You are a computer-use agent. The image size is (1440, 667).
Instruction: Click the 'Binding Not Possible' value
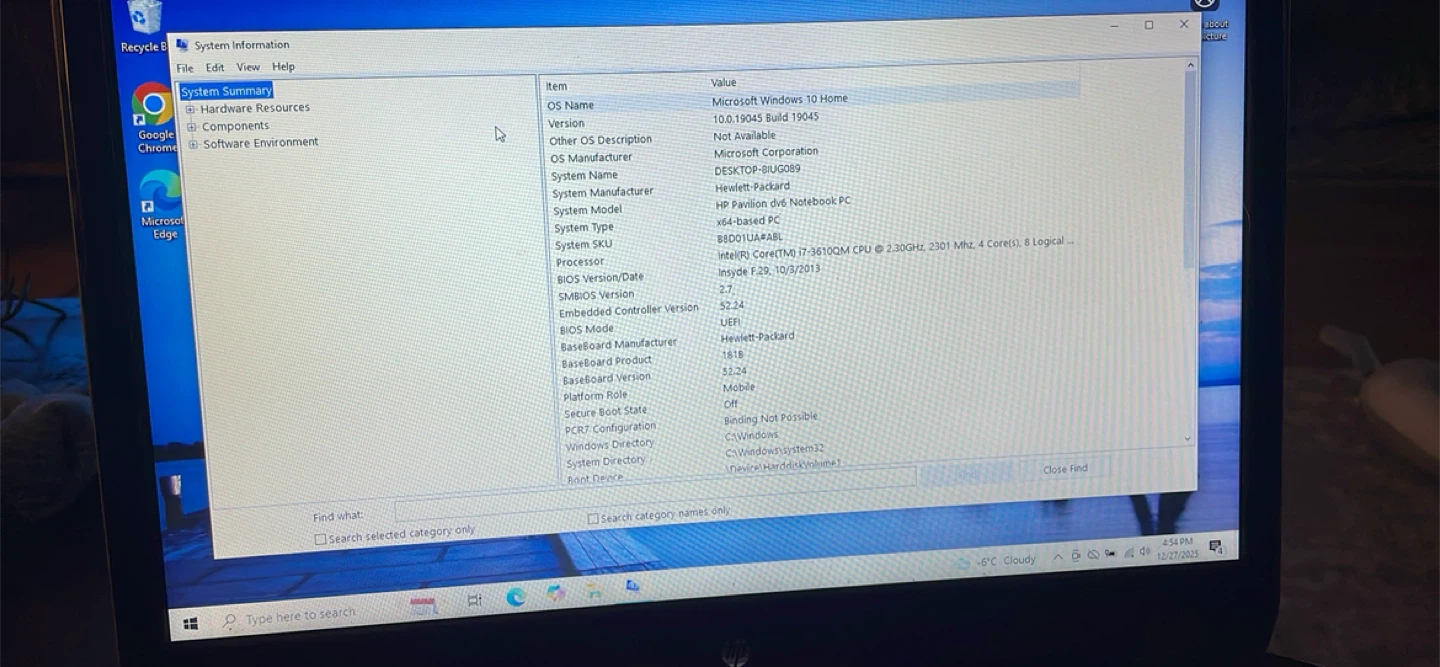770,419
